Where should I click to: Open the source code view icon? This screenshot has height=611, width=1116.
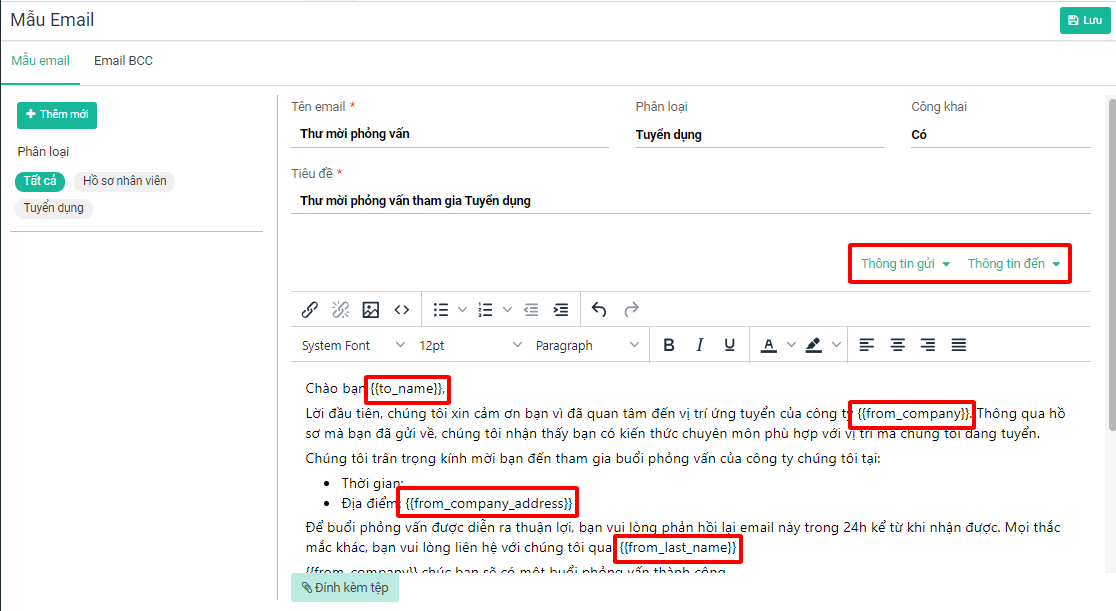(x=401, y=310)
